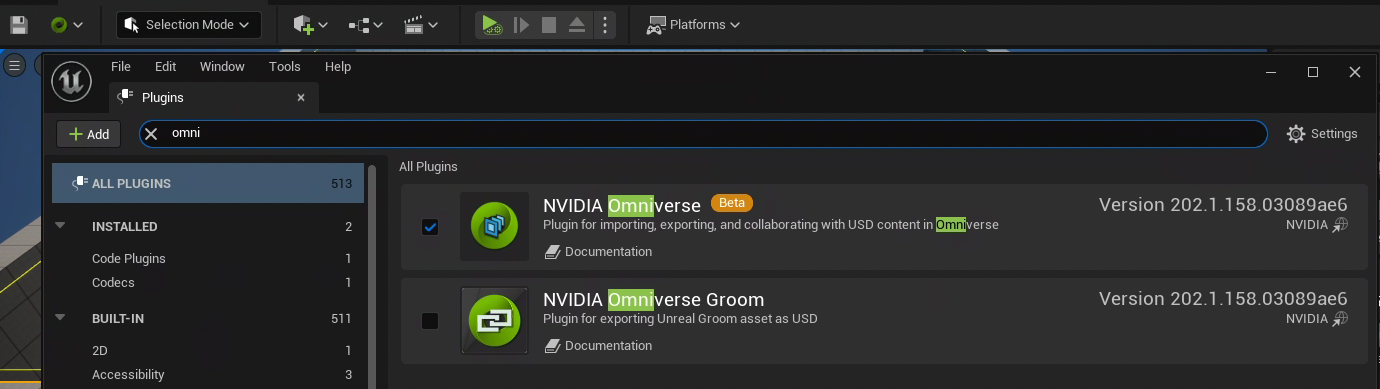This screenshot has width=1380, height=389.
Task: Select ALL PLUGINS category
Action: pyautogui.click(x=208, y=184)
